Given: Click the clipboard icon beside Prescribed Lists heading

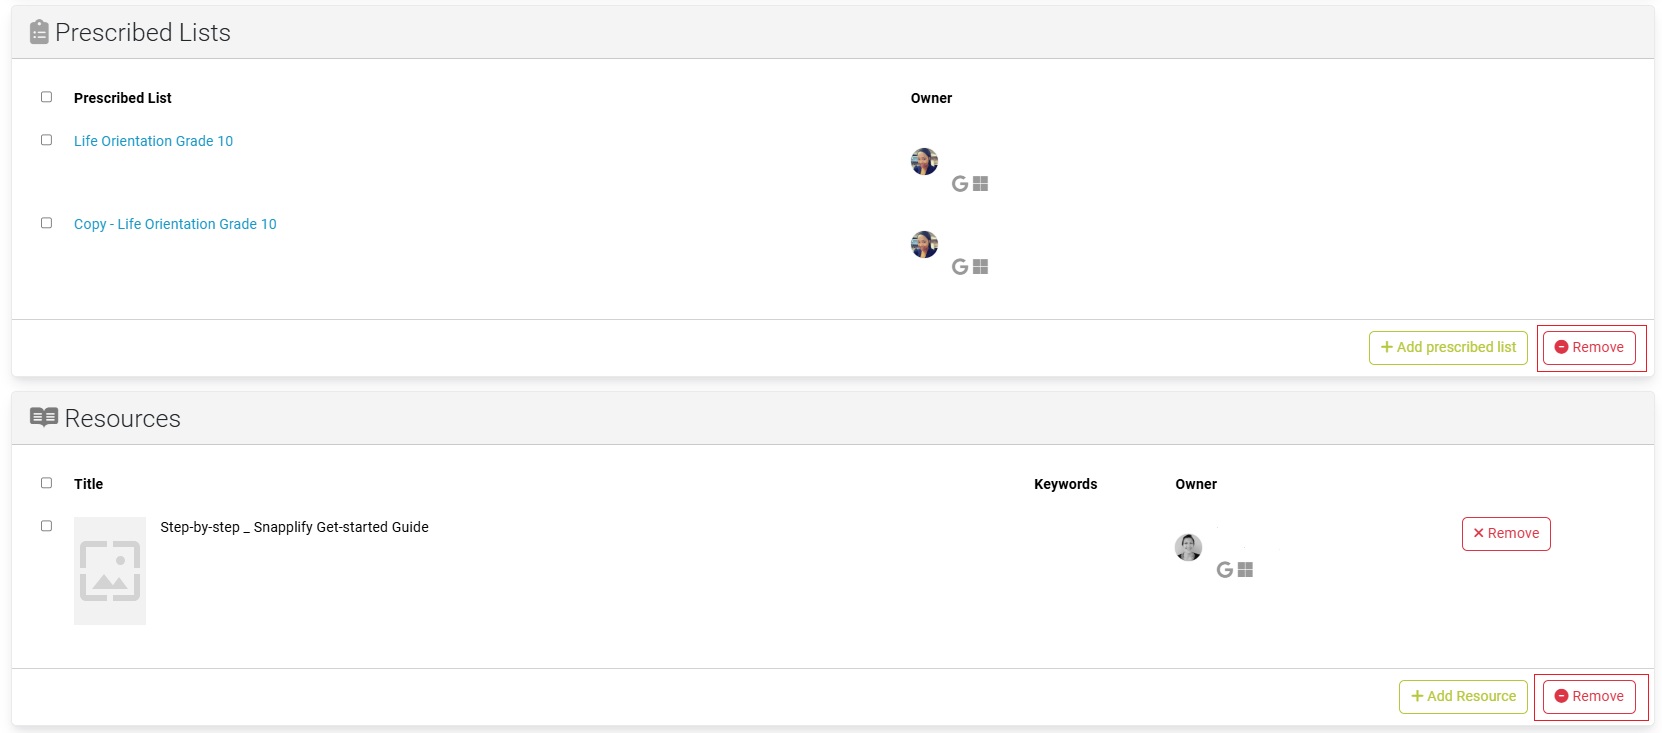Looking at the screenshot, I should point(38,31).
